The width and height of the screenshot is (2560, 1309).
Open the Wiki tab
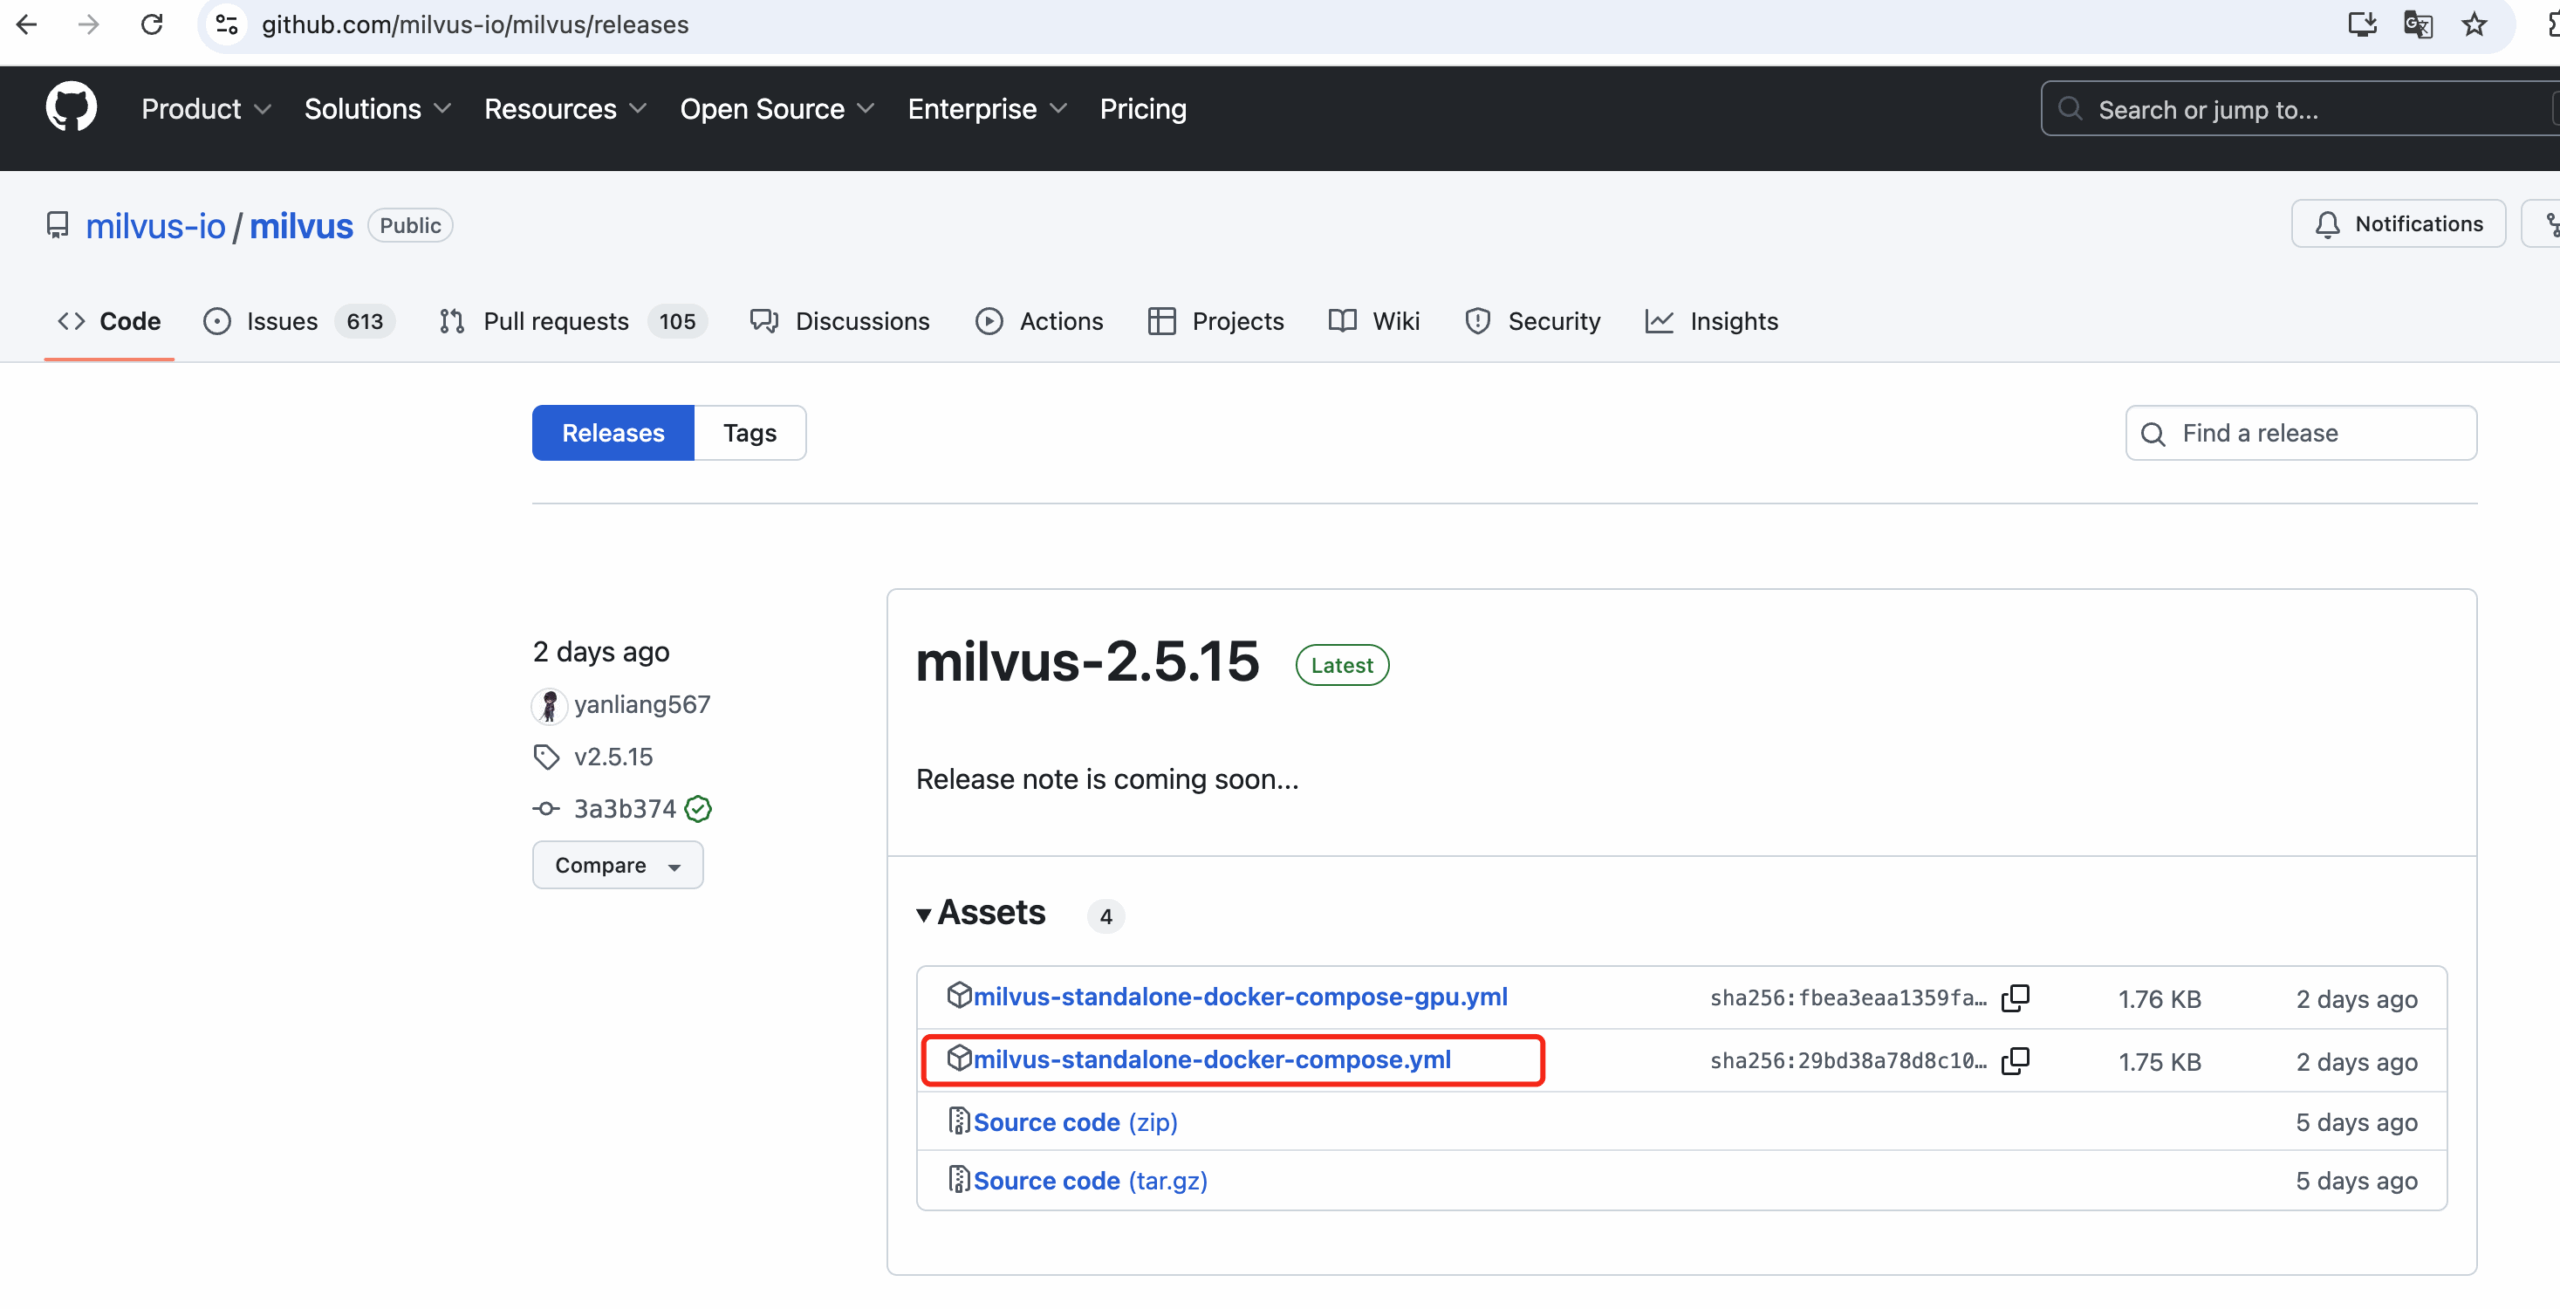click(1374, 321)
